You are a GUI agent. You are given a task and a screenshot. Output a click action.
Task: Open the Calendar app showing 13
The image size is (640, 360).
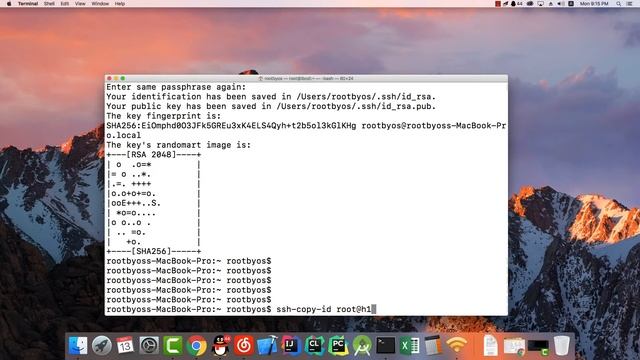coord(125,346)
